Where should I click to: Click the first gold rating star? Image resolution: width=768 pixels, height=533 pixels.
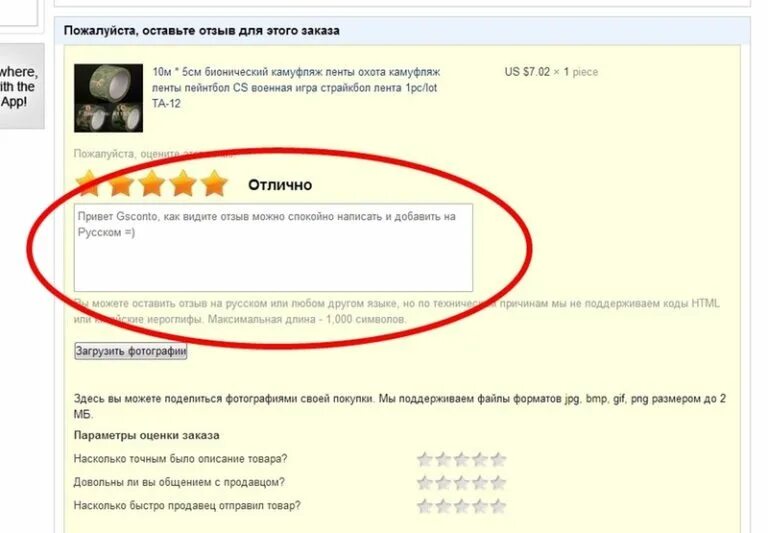tap(88, 184)
